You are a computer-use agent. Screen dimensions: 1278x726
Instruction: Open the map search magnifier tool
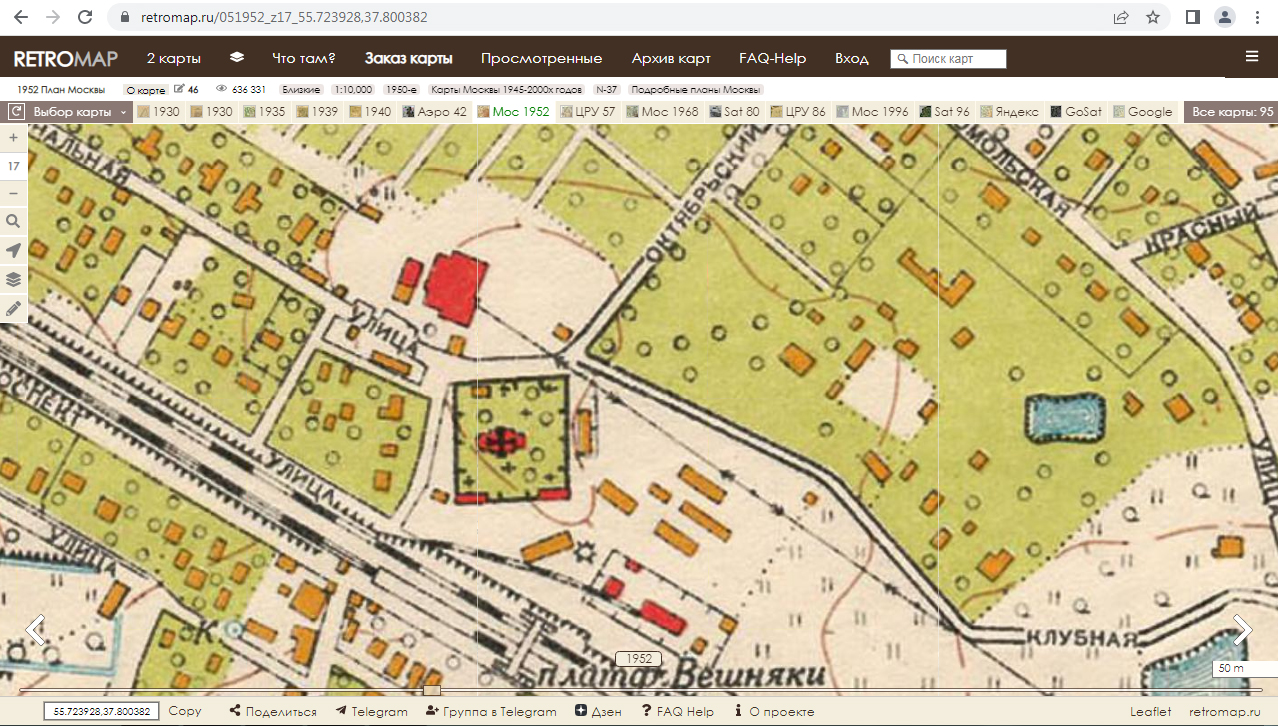[13, 221]
